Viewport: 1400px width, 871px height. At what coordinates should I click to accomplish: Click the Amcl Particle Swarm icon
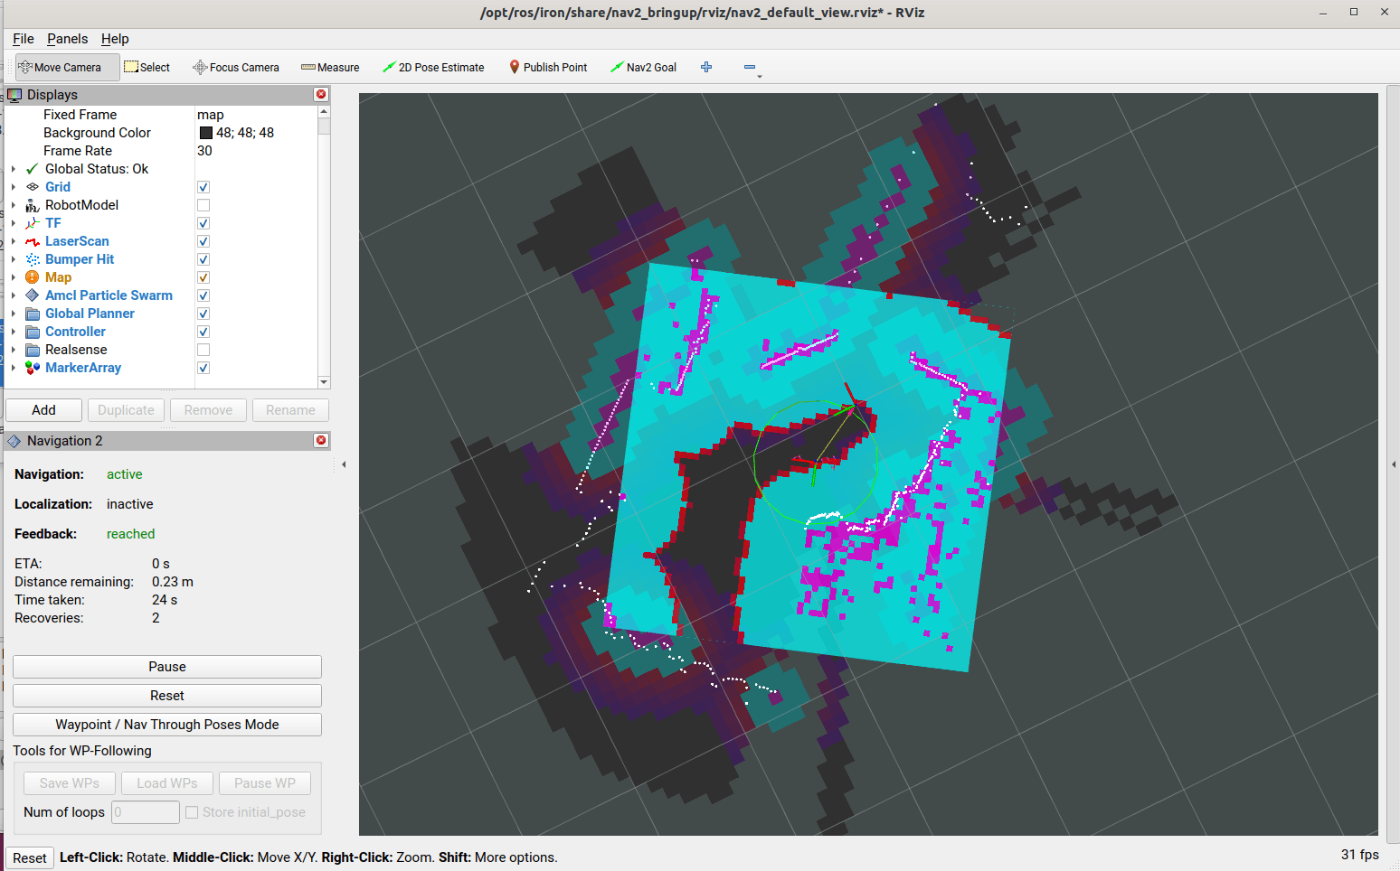pos(32,295)
